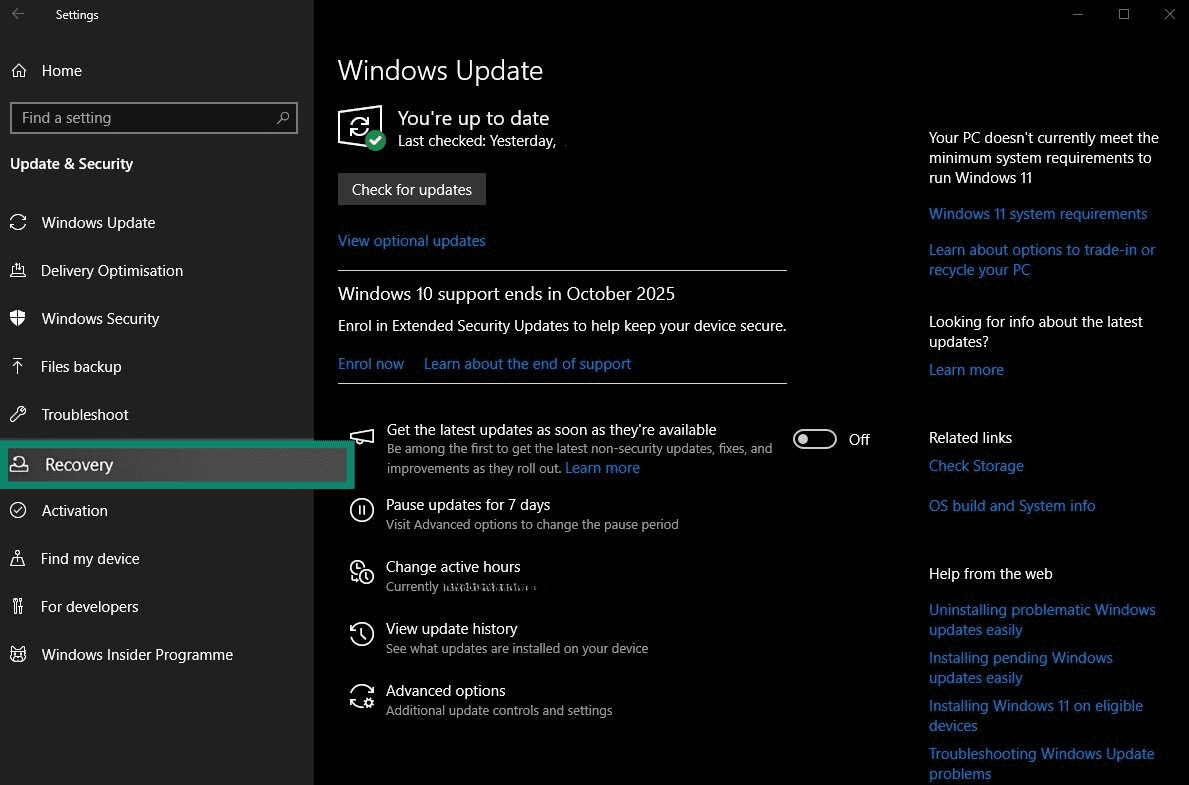The width and height of the screenshot is (1189, 785).
Task: Click the Change active hours clock icon
Action: (x=361, y=572)
